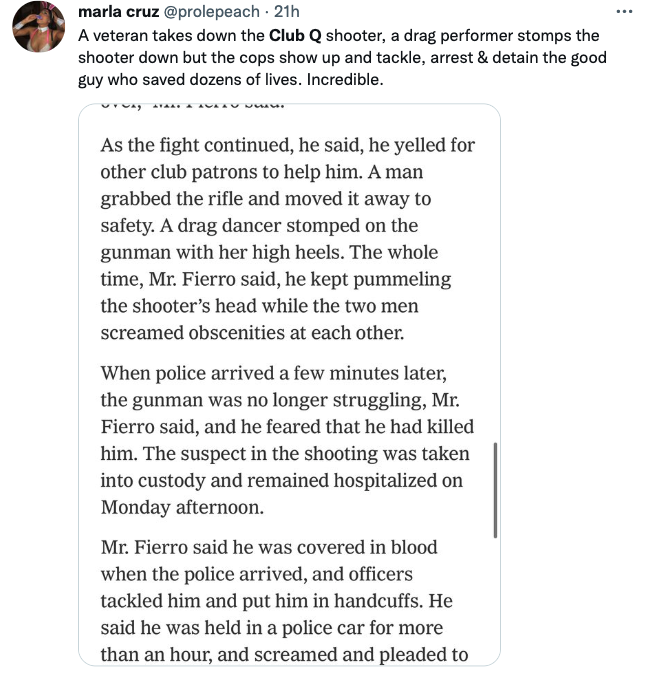
Task: Open the tweet via the 21h timestamp
Action: click(x=286, y=12)
